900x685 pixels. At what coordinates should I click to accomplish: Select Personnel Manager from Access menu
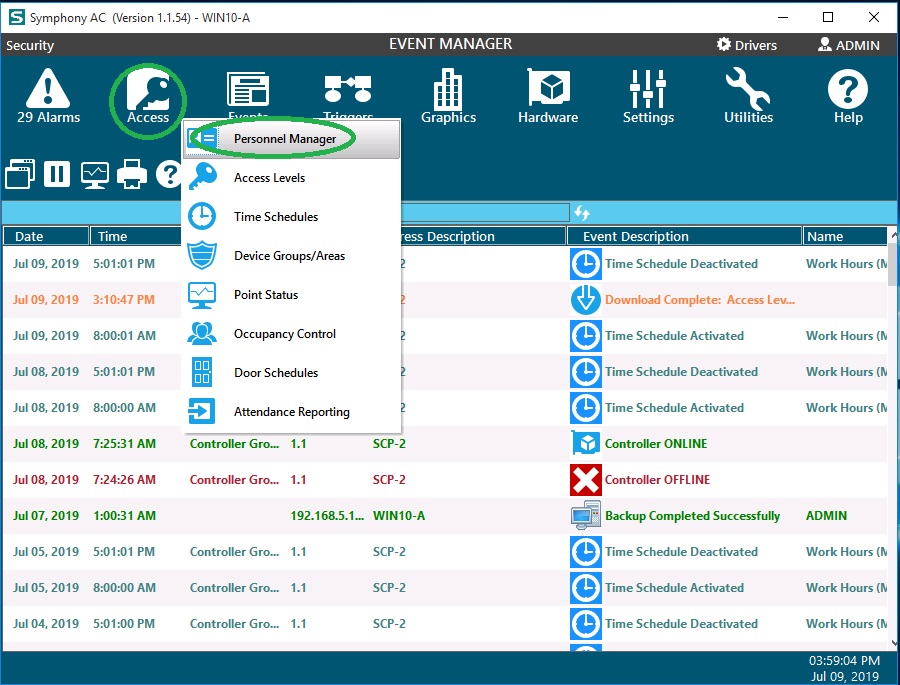point(292,139)
